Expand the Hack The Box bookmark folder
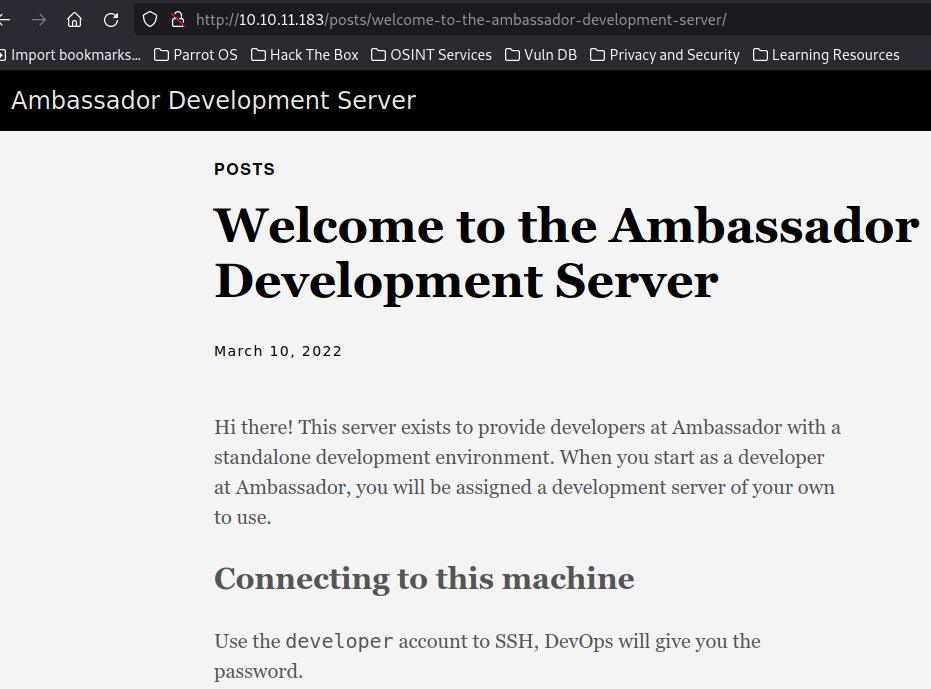Viewport: 931px width, 689px height. [x=304, y=55]
